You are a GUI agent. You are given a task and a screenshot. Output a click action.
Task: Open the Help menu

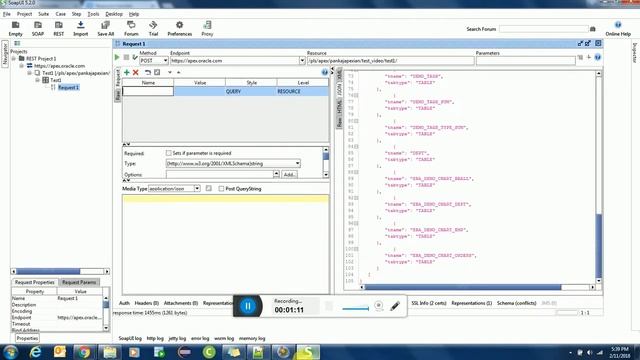[134, 14]
